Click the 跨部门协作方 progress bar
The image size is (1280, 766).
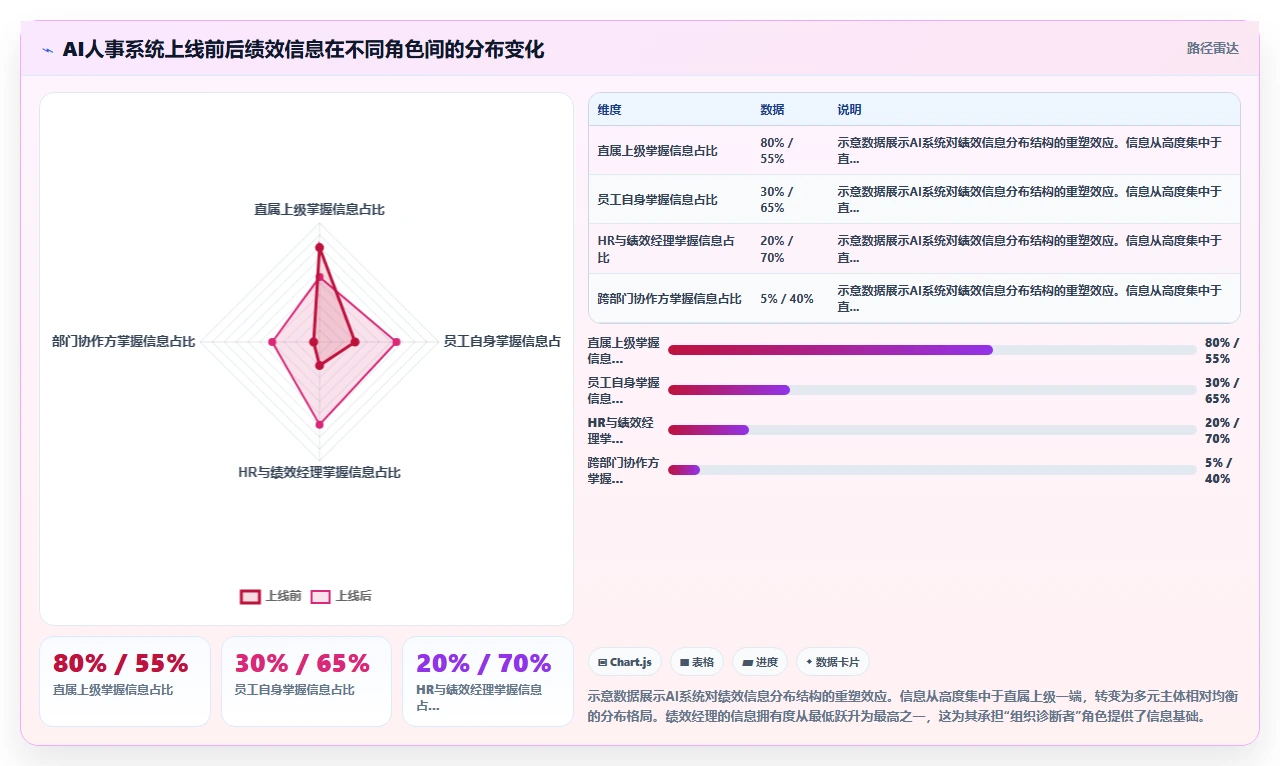pos(932,470)
